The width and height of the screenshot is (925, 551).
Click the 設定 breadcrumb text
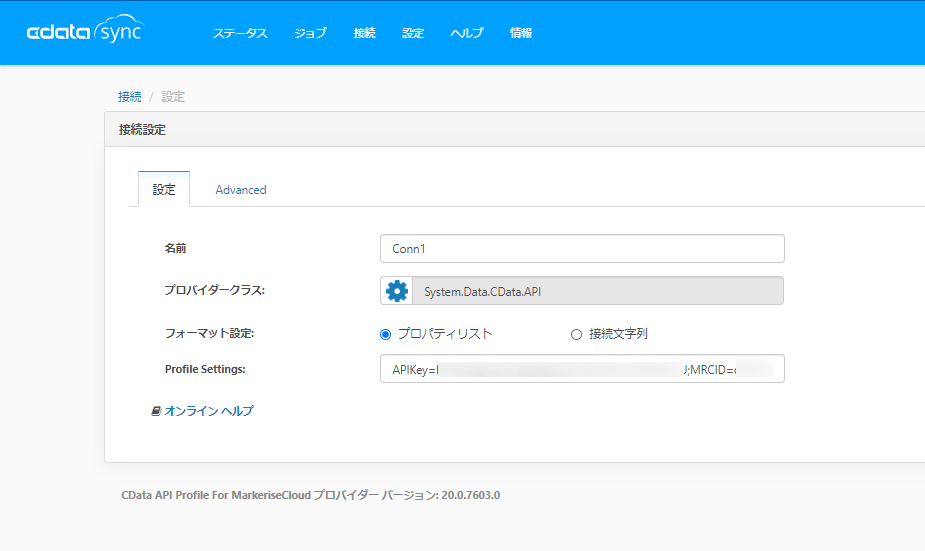pos(173,97)
